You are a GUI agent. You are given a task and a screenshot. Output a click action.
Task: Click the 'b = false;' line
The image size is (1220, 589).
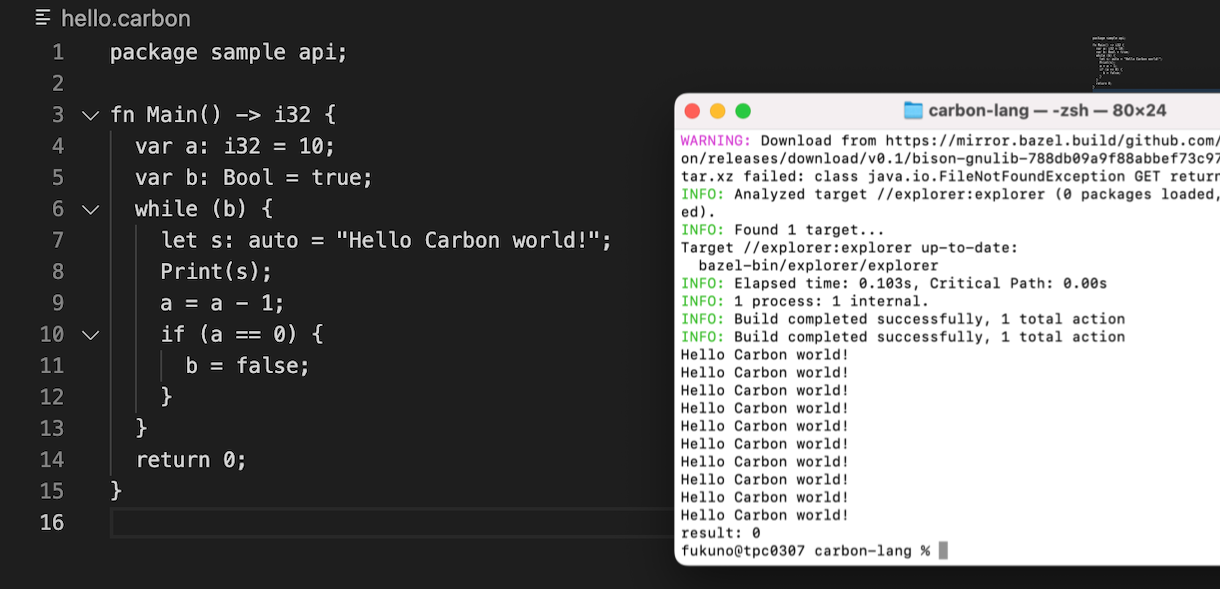coord(248,365)
